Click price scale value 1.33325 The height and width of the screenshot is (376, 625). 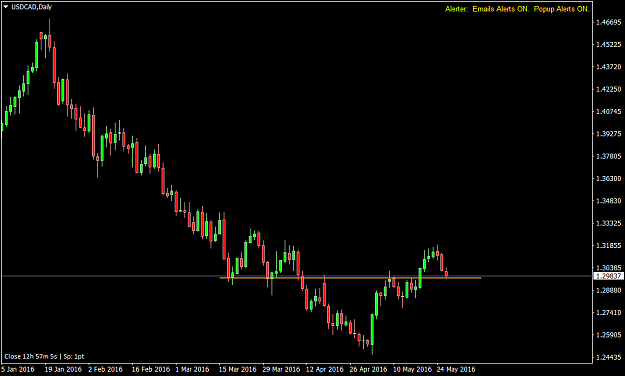pos(608,223)
